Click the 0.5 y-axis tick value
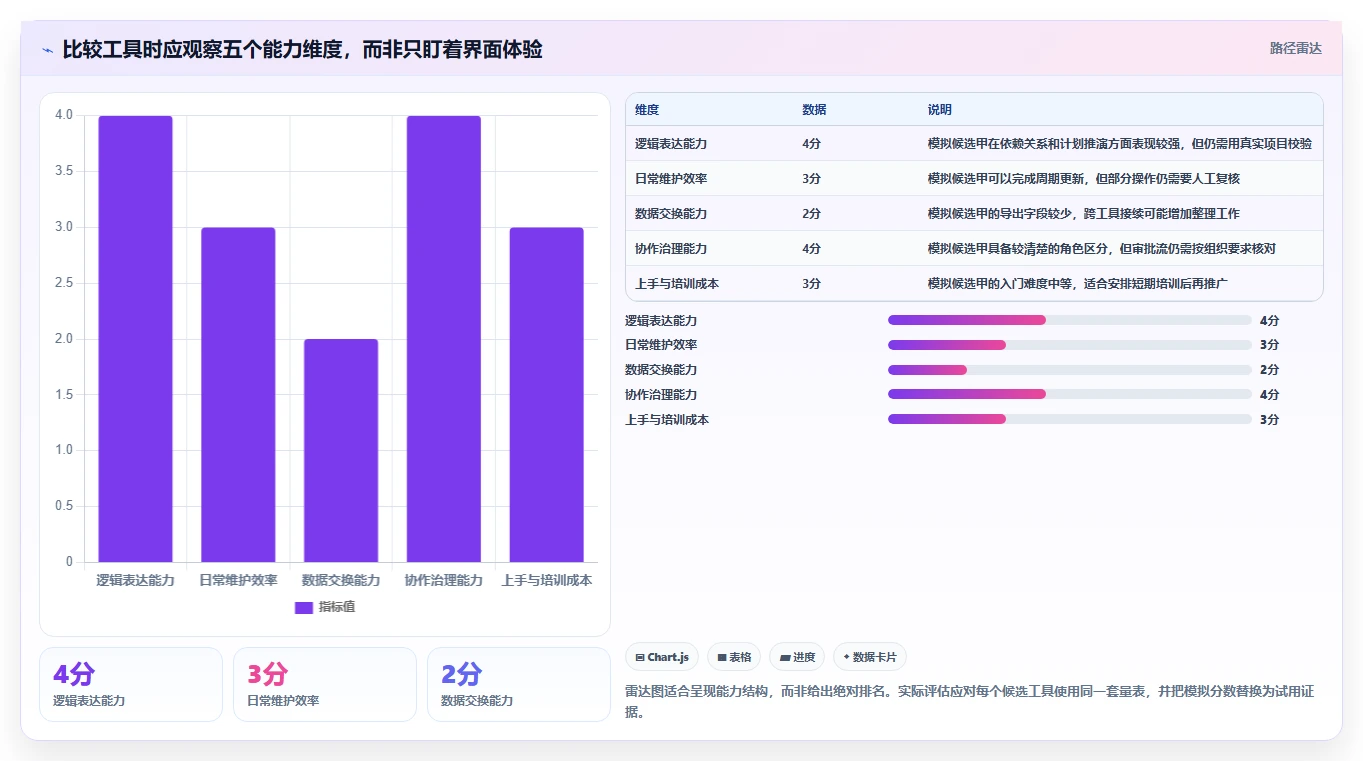The height and width of the screenshot is (761, 1363). point(64,506)
